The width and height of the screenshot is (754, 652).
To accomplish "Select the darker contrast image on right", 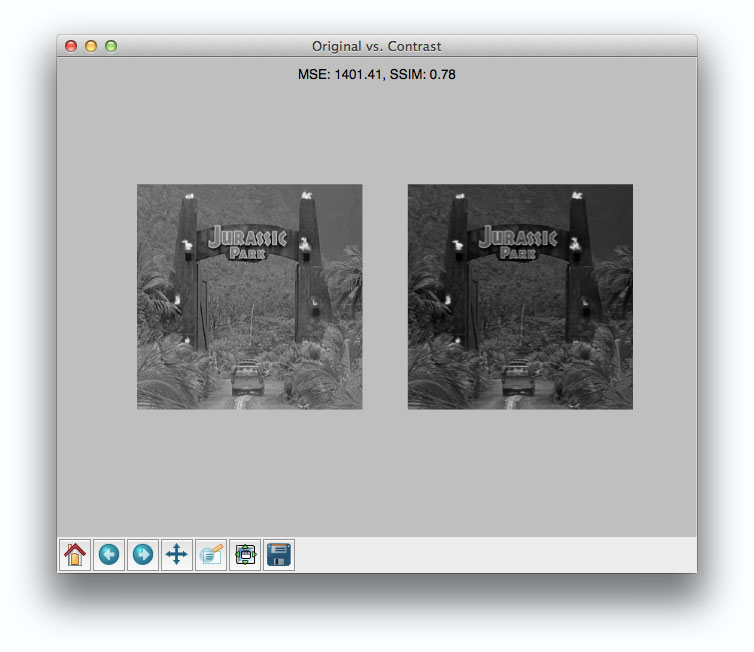I will tap(520, 297).
